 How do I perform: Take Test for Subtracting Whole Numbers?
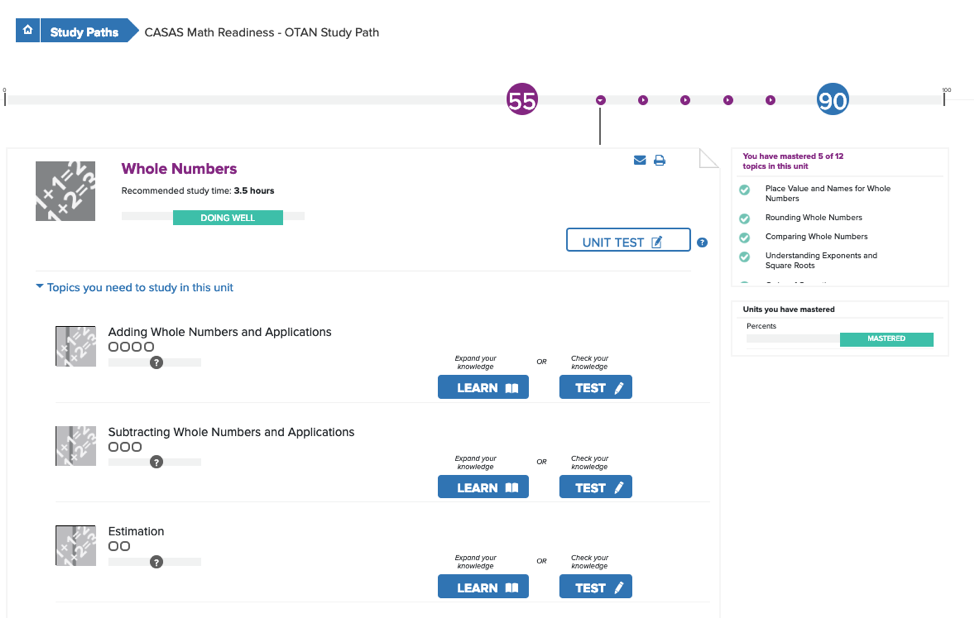coord(595,488)
